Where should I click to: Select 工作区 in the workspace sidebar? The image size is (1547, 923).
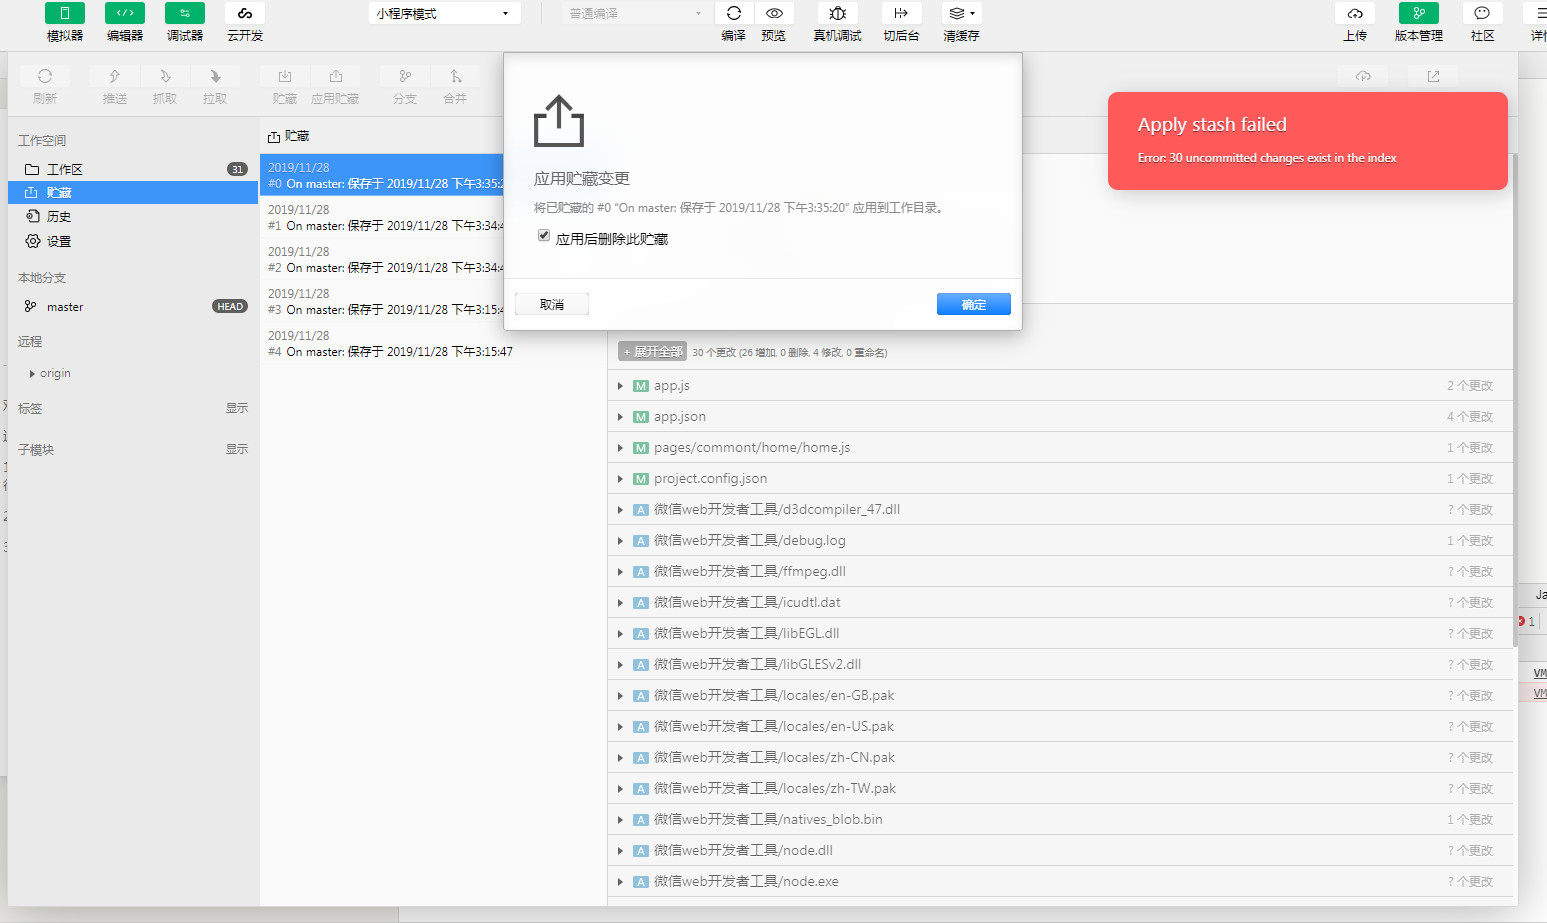[x=133, y=169]
